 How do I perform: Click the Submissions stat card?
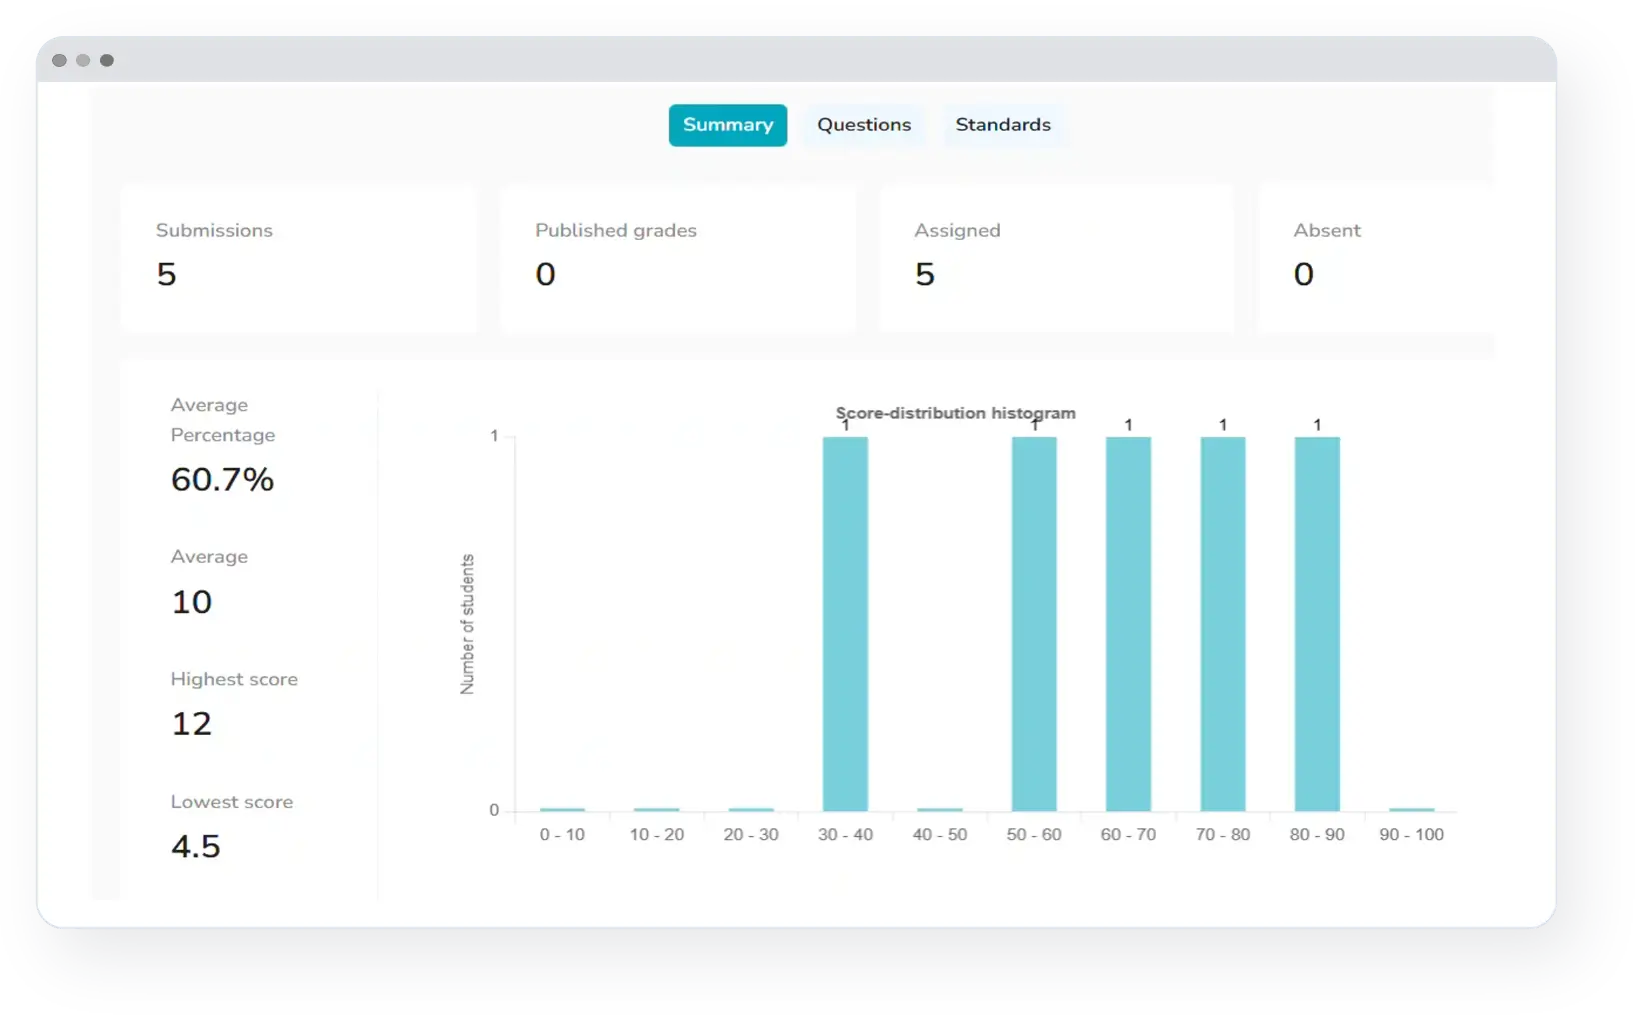[298, 257]
